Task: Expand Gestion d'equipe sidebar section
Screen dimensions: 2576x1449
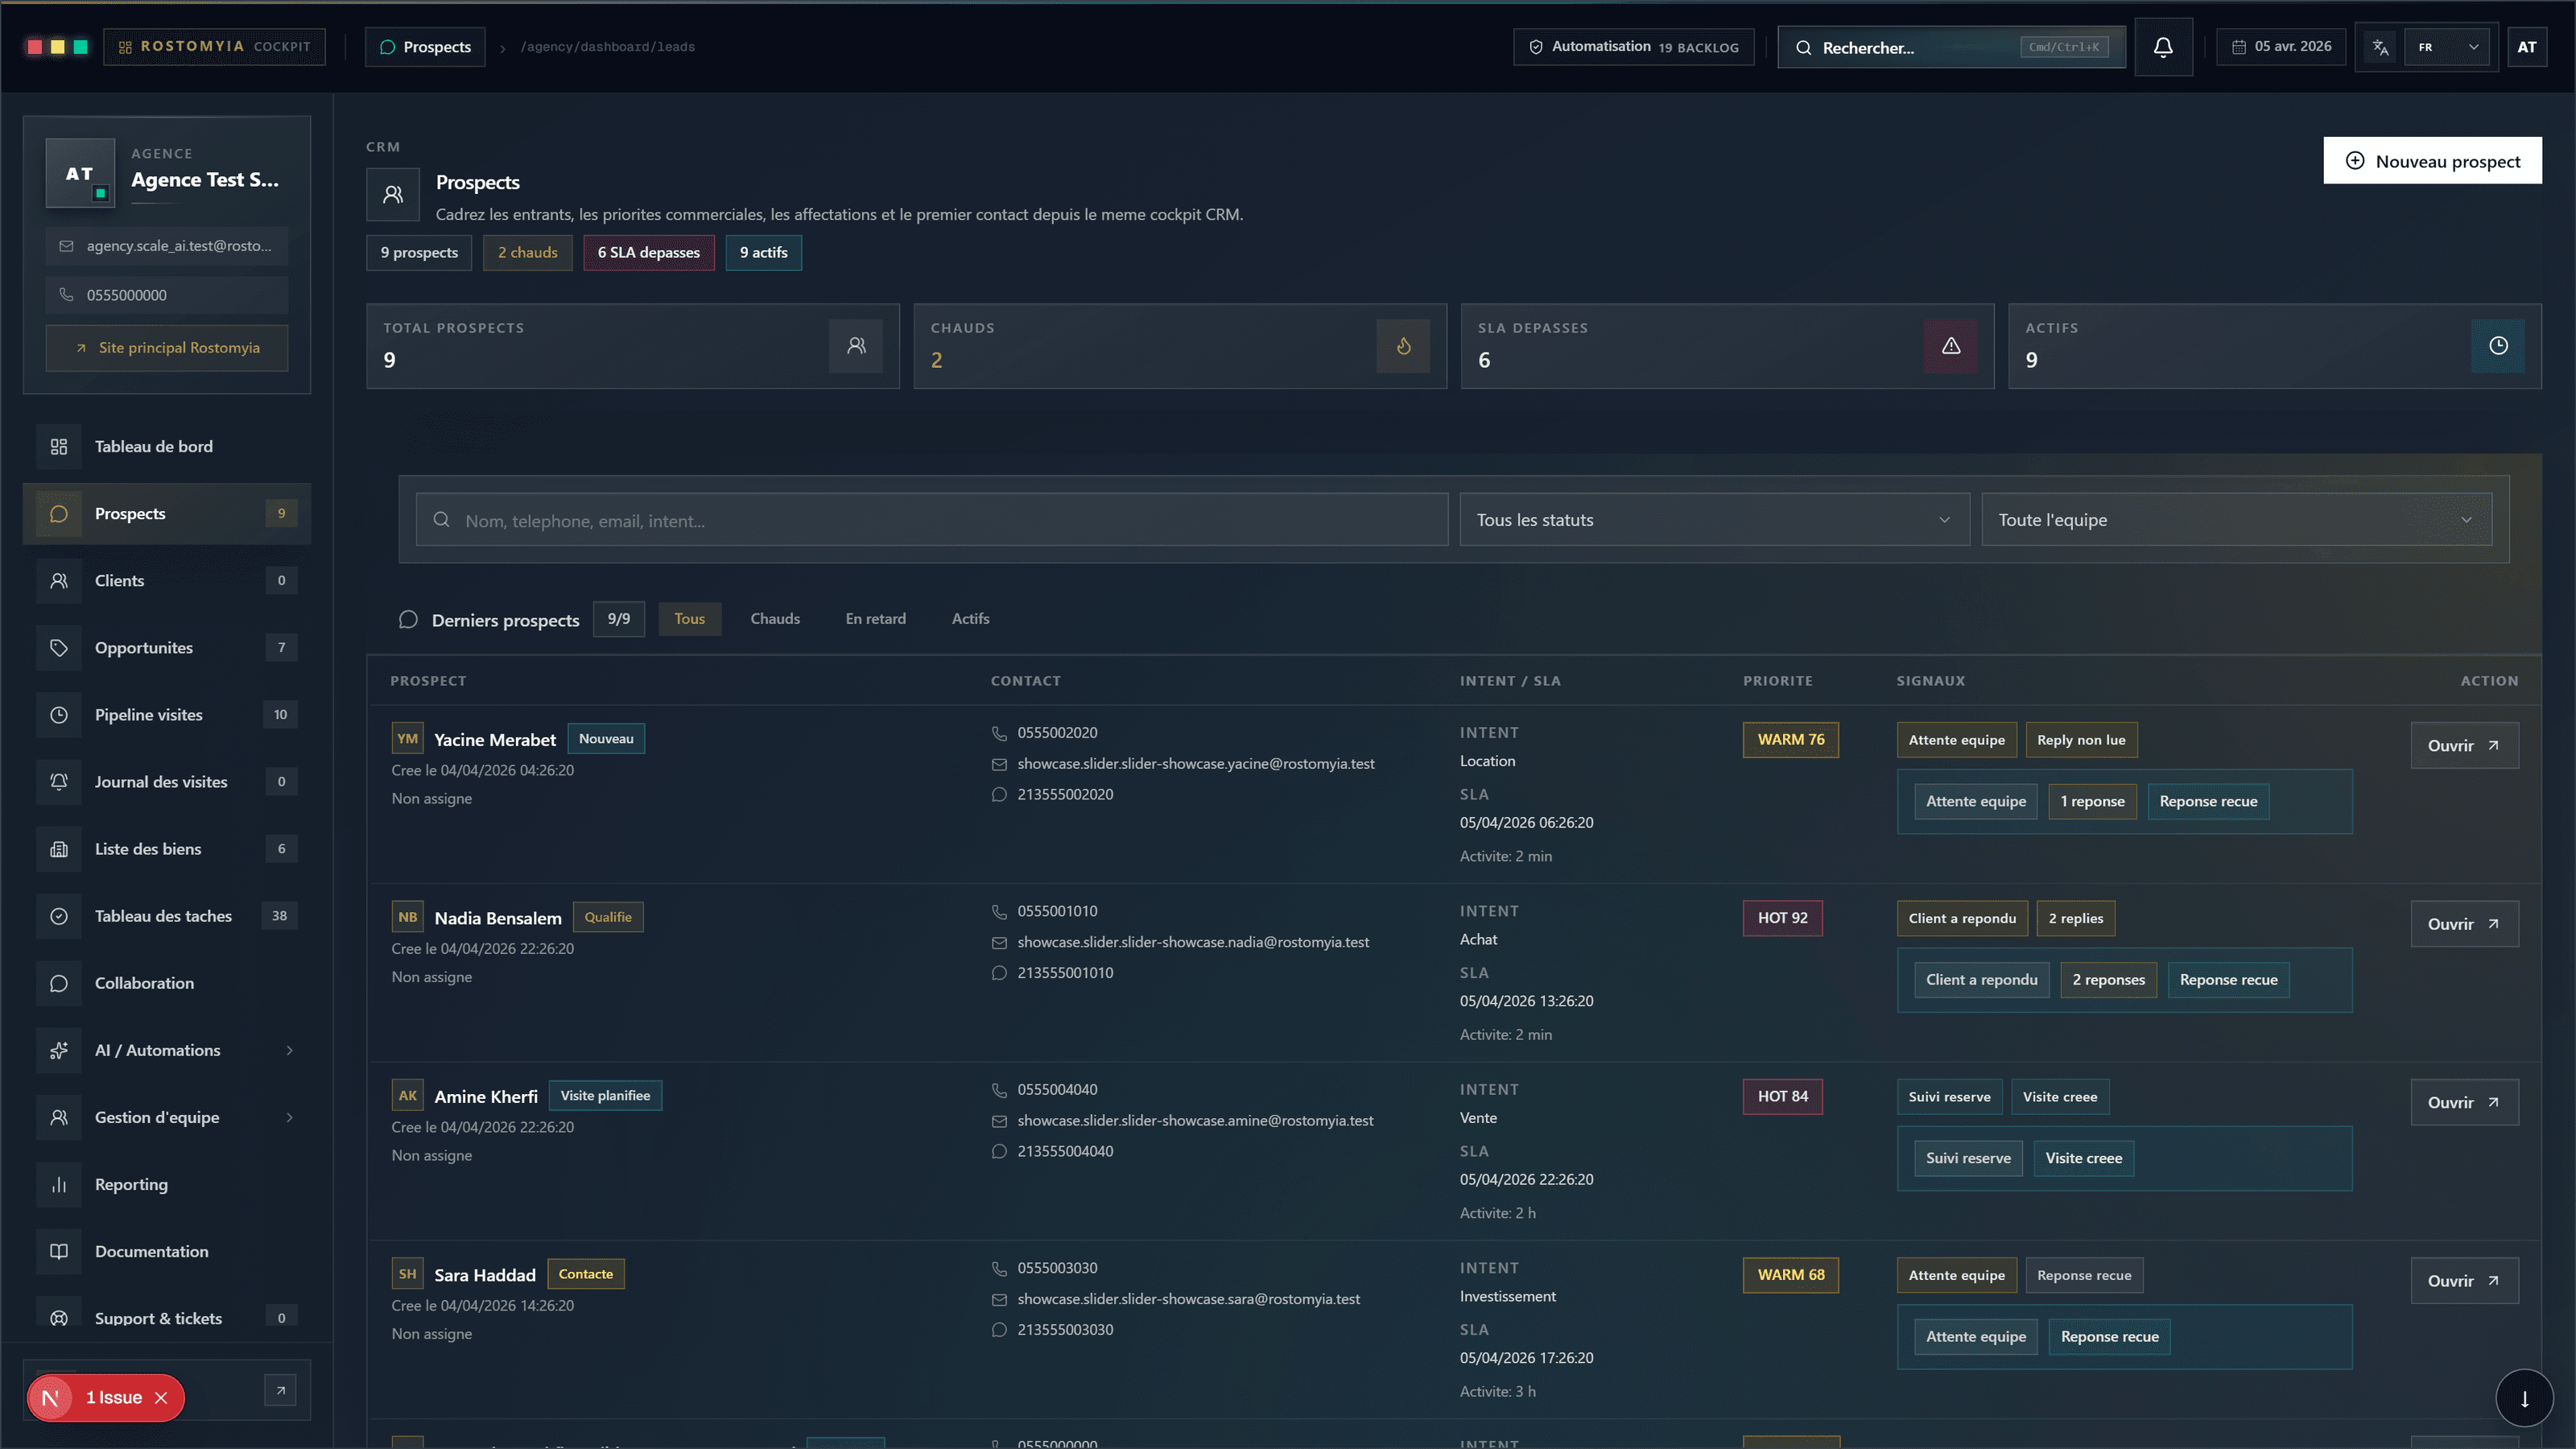Action: pos(167,1117)
